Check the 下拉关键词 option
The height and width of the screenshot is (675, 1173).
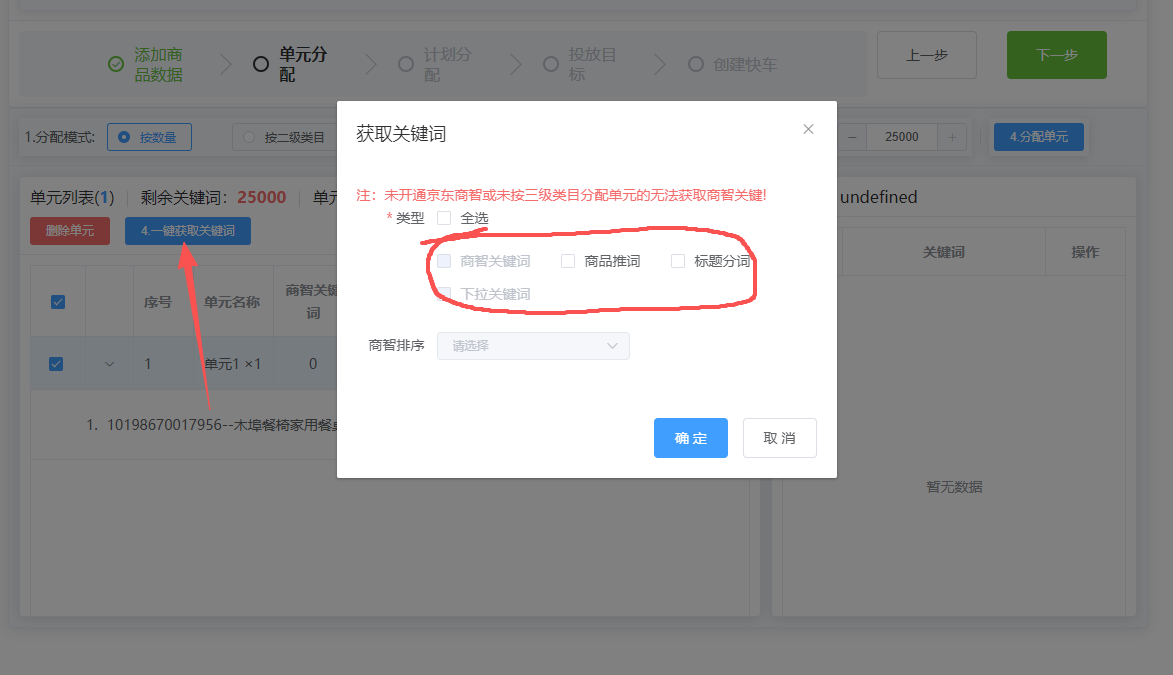point(444,293)
